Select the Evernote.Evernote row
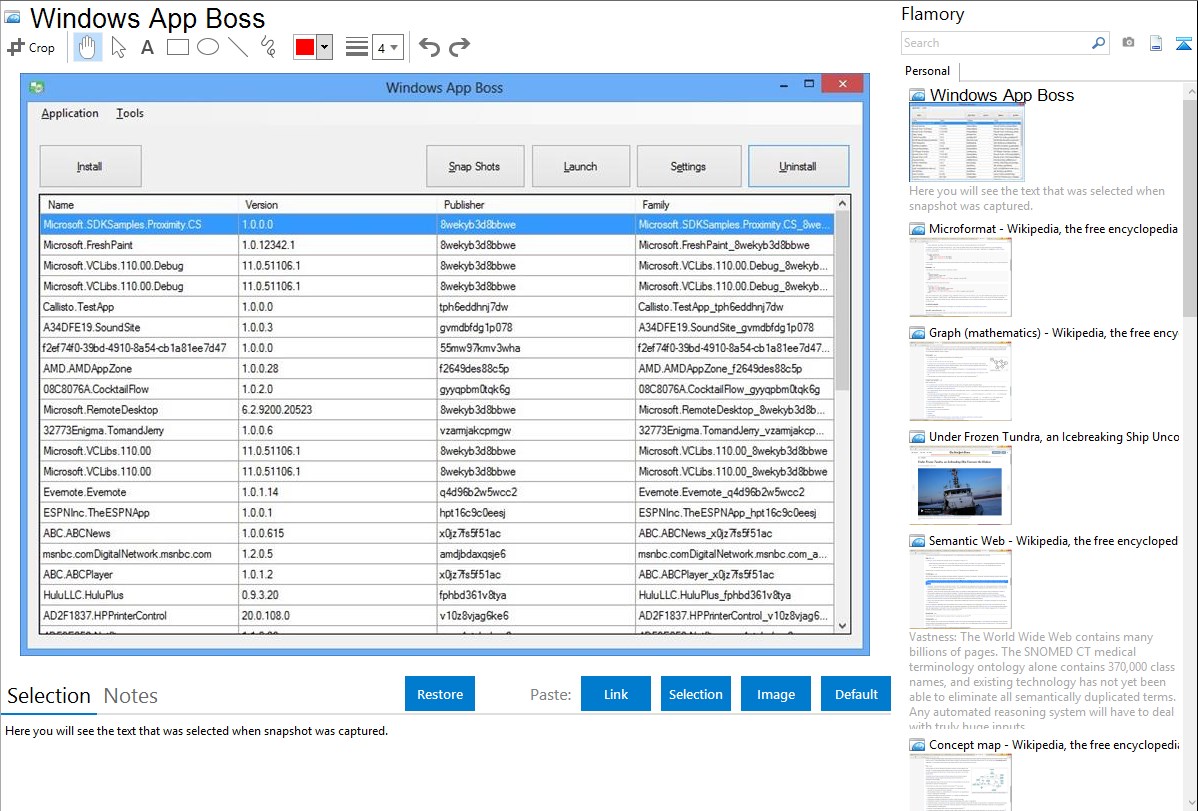The width and height of the screenshot is (1198, 811). 437,492
